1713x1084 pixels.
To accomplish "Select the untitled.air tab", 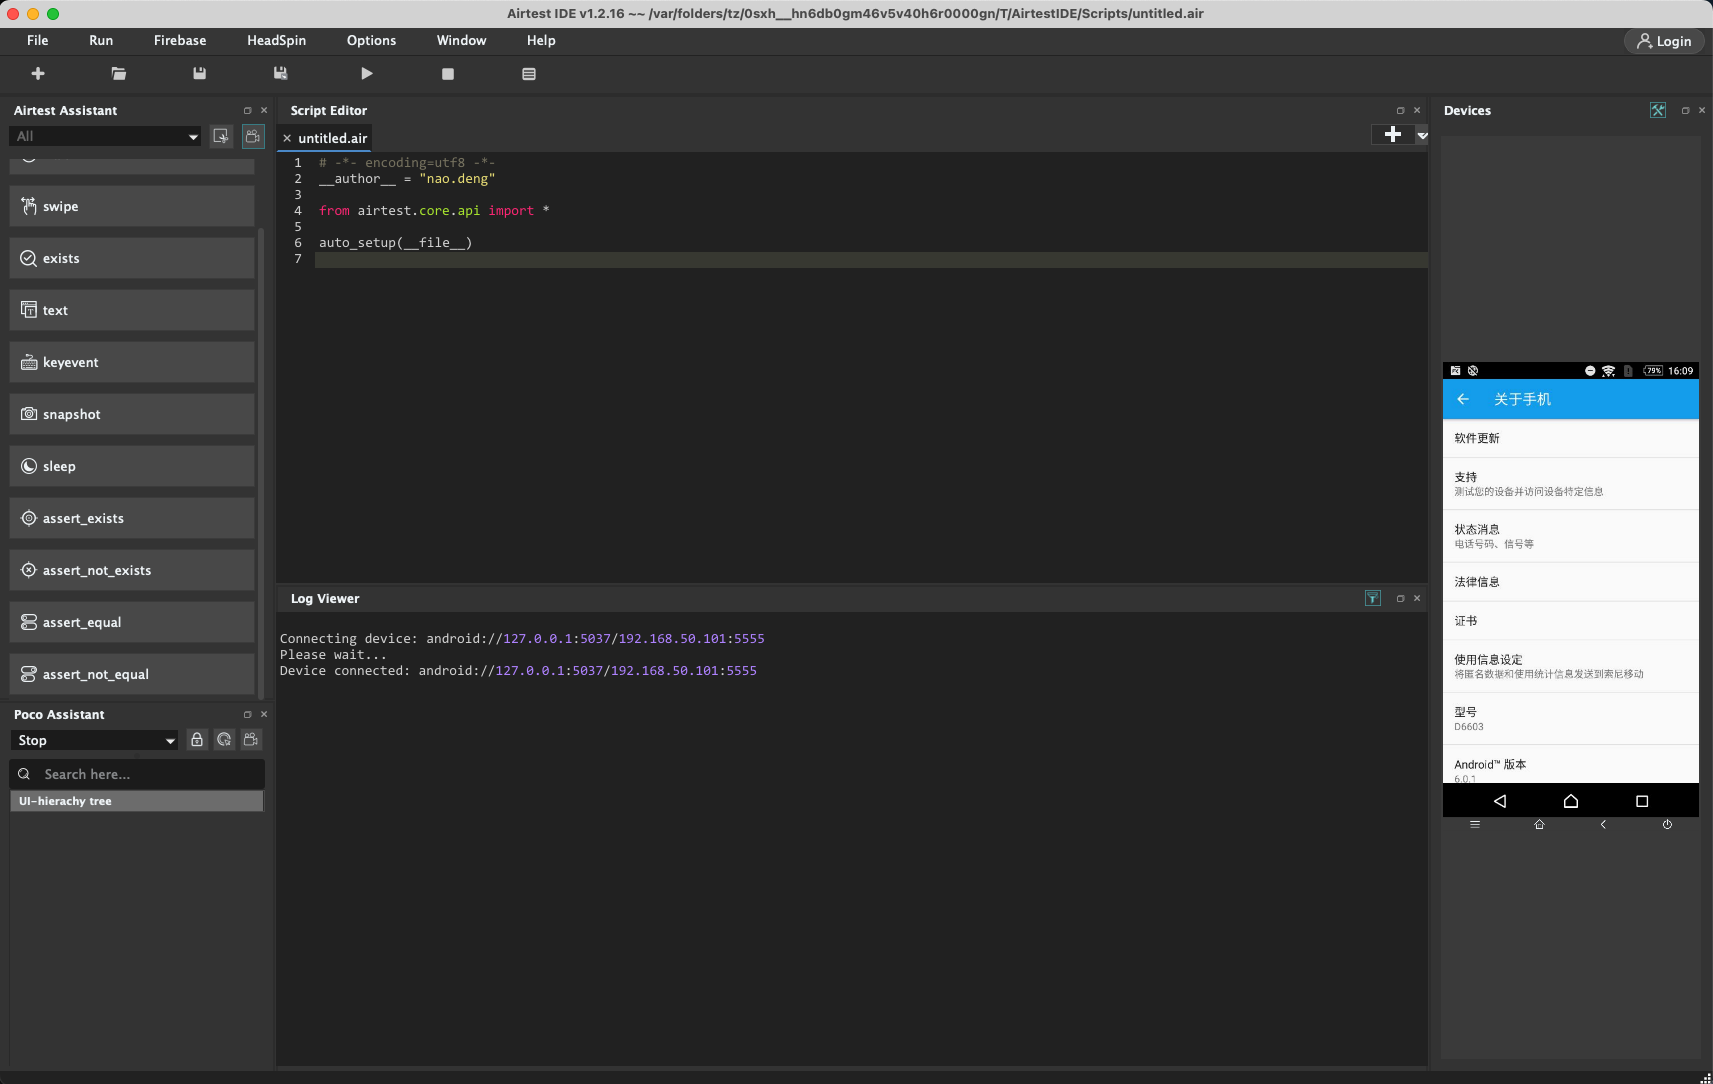I will coord(332,138).
